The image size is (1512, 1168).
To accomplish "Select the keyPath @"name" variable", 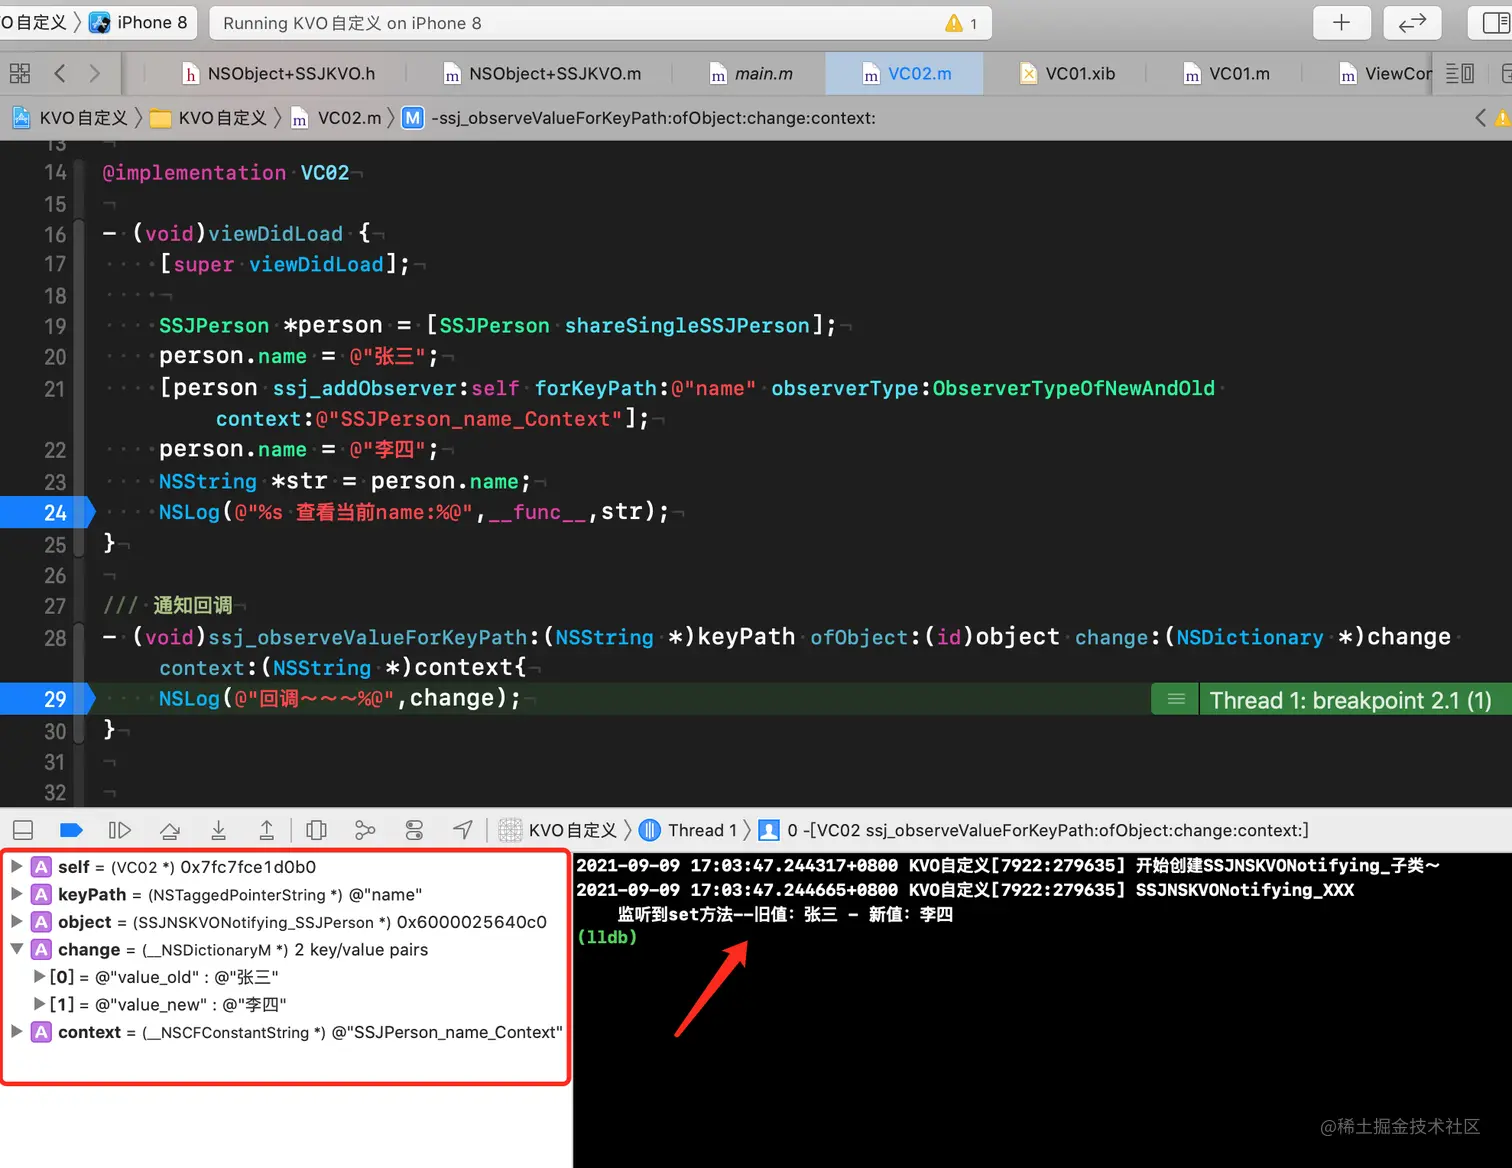I will (240, 895).
